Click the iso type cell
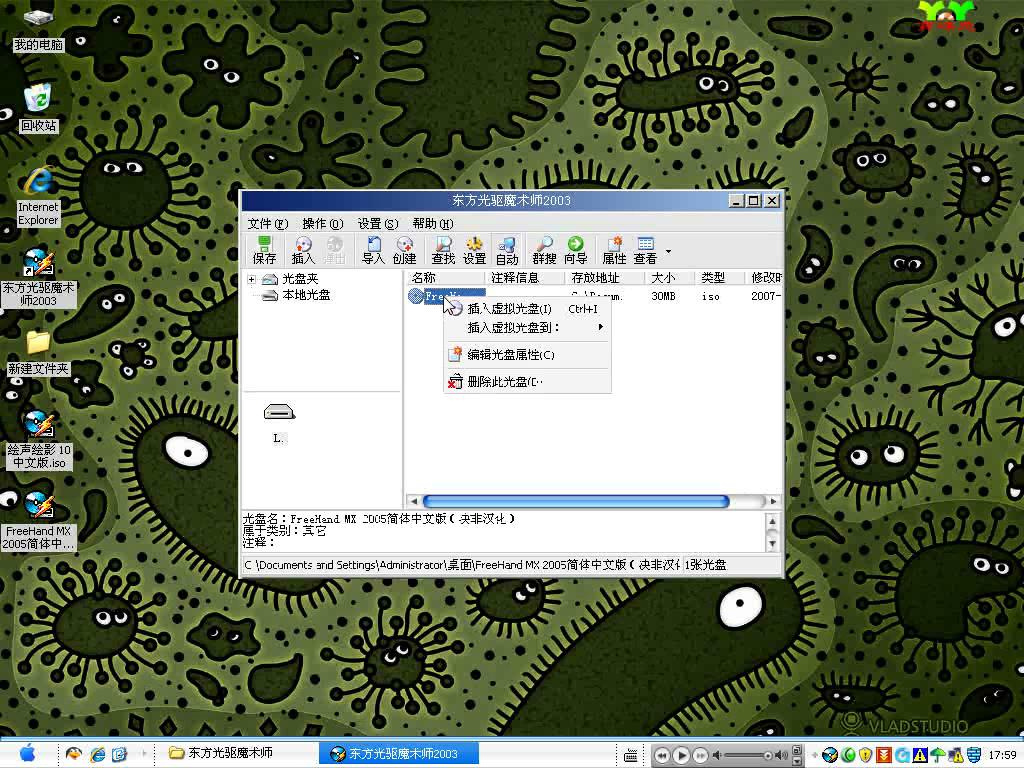The width and height of the screenshot is (1024, 768). coord(711,296)
